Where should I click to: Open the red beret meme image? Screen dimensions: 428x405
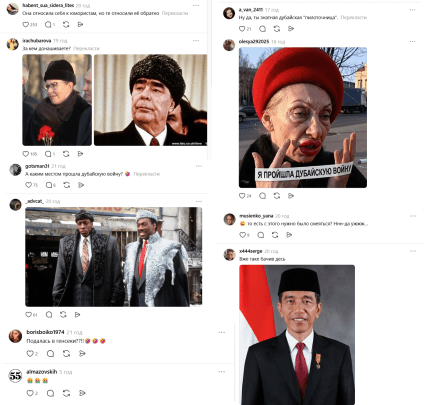303,118
